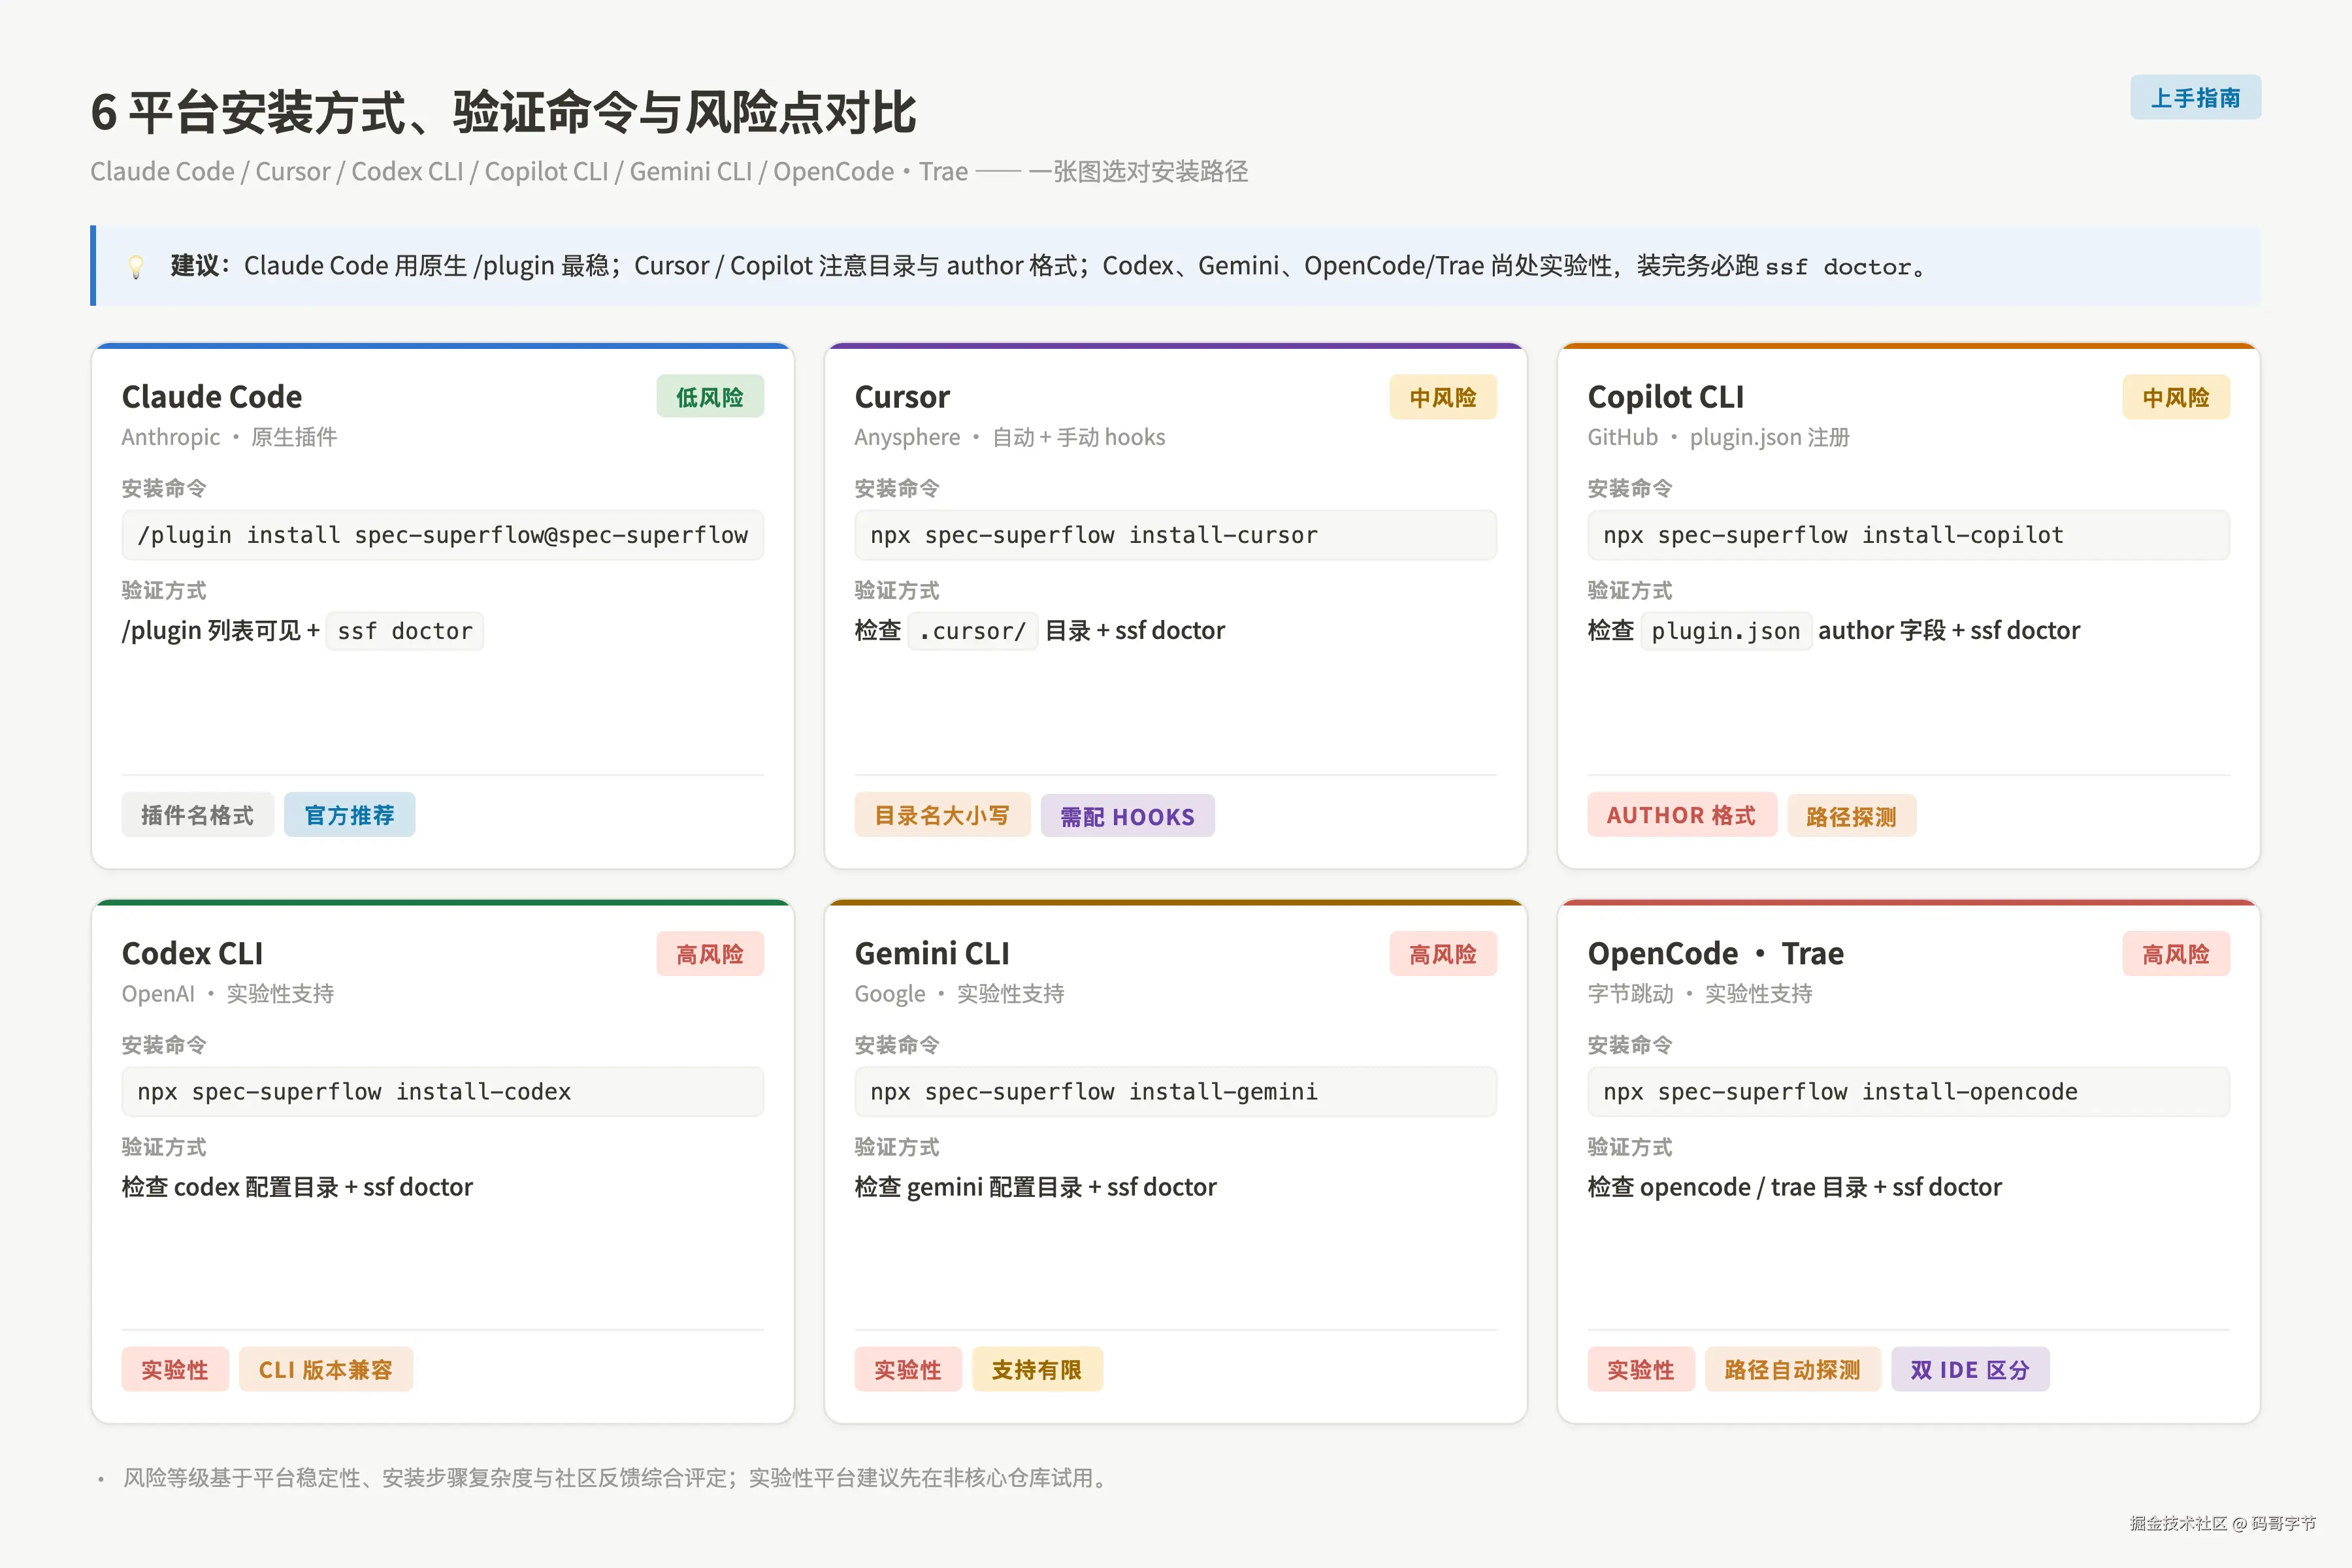Click the CLI 版本兼容 tag
This screenshot has height=1568, width=2352.
pyautogui.click(x=325, y=1370)
